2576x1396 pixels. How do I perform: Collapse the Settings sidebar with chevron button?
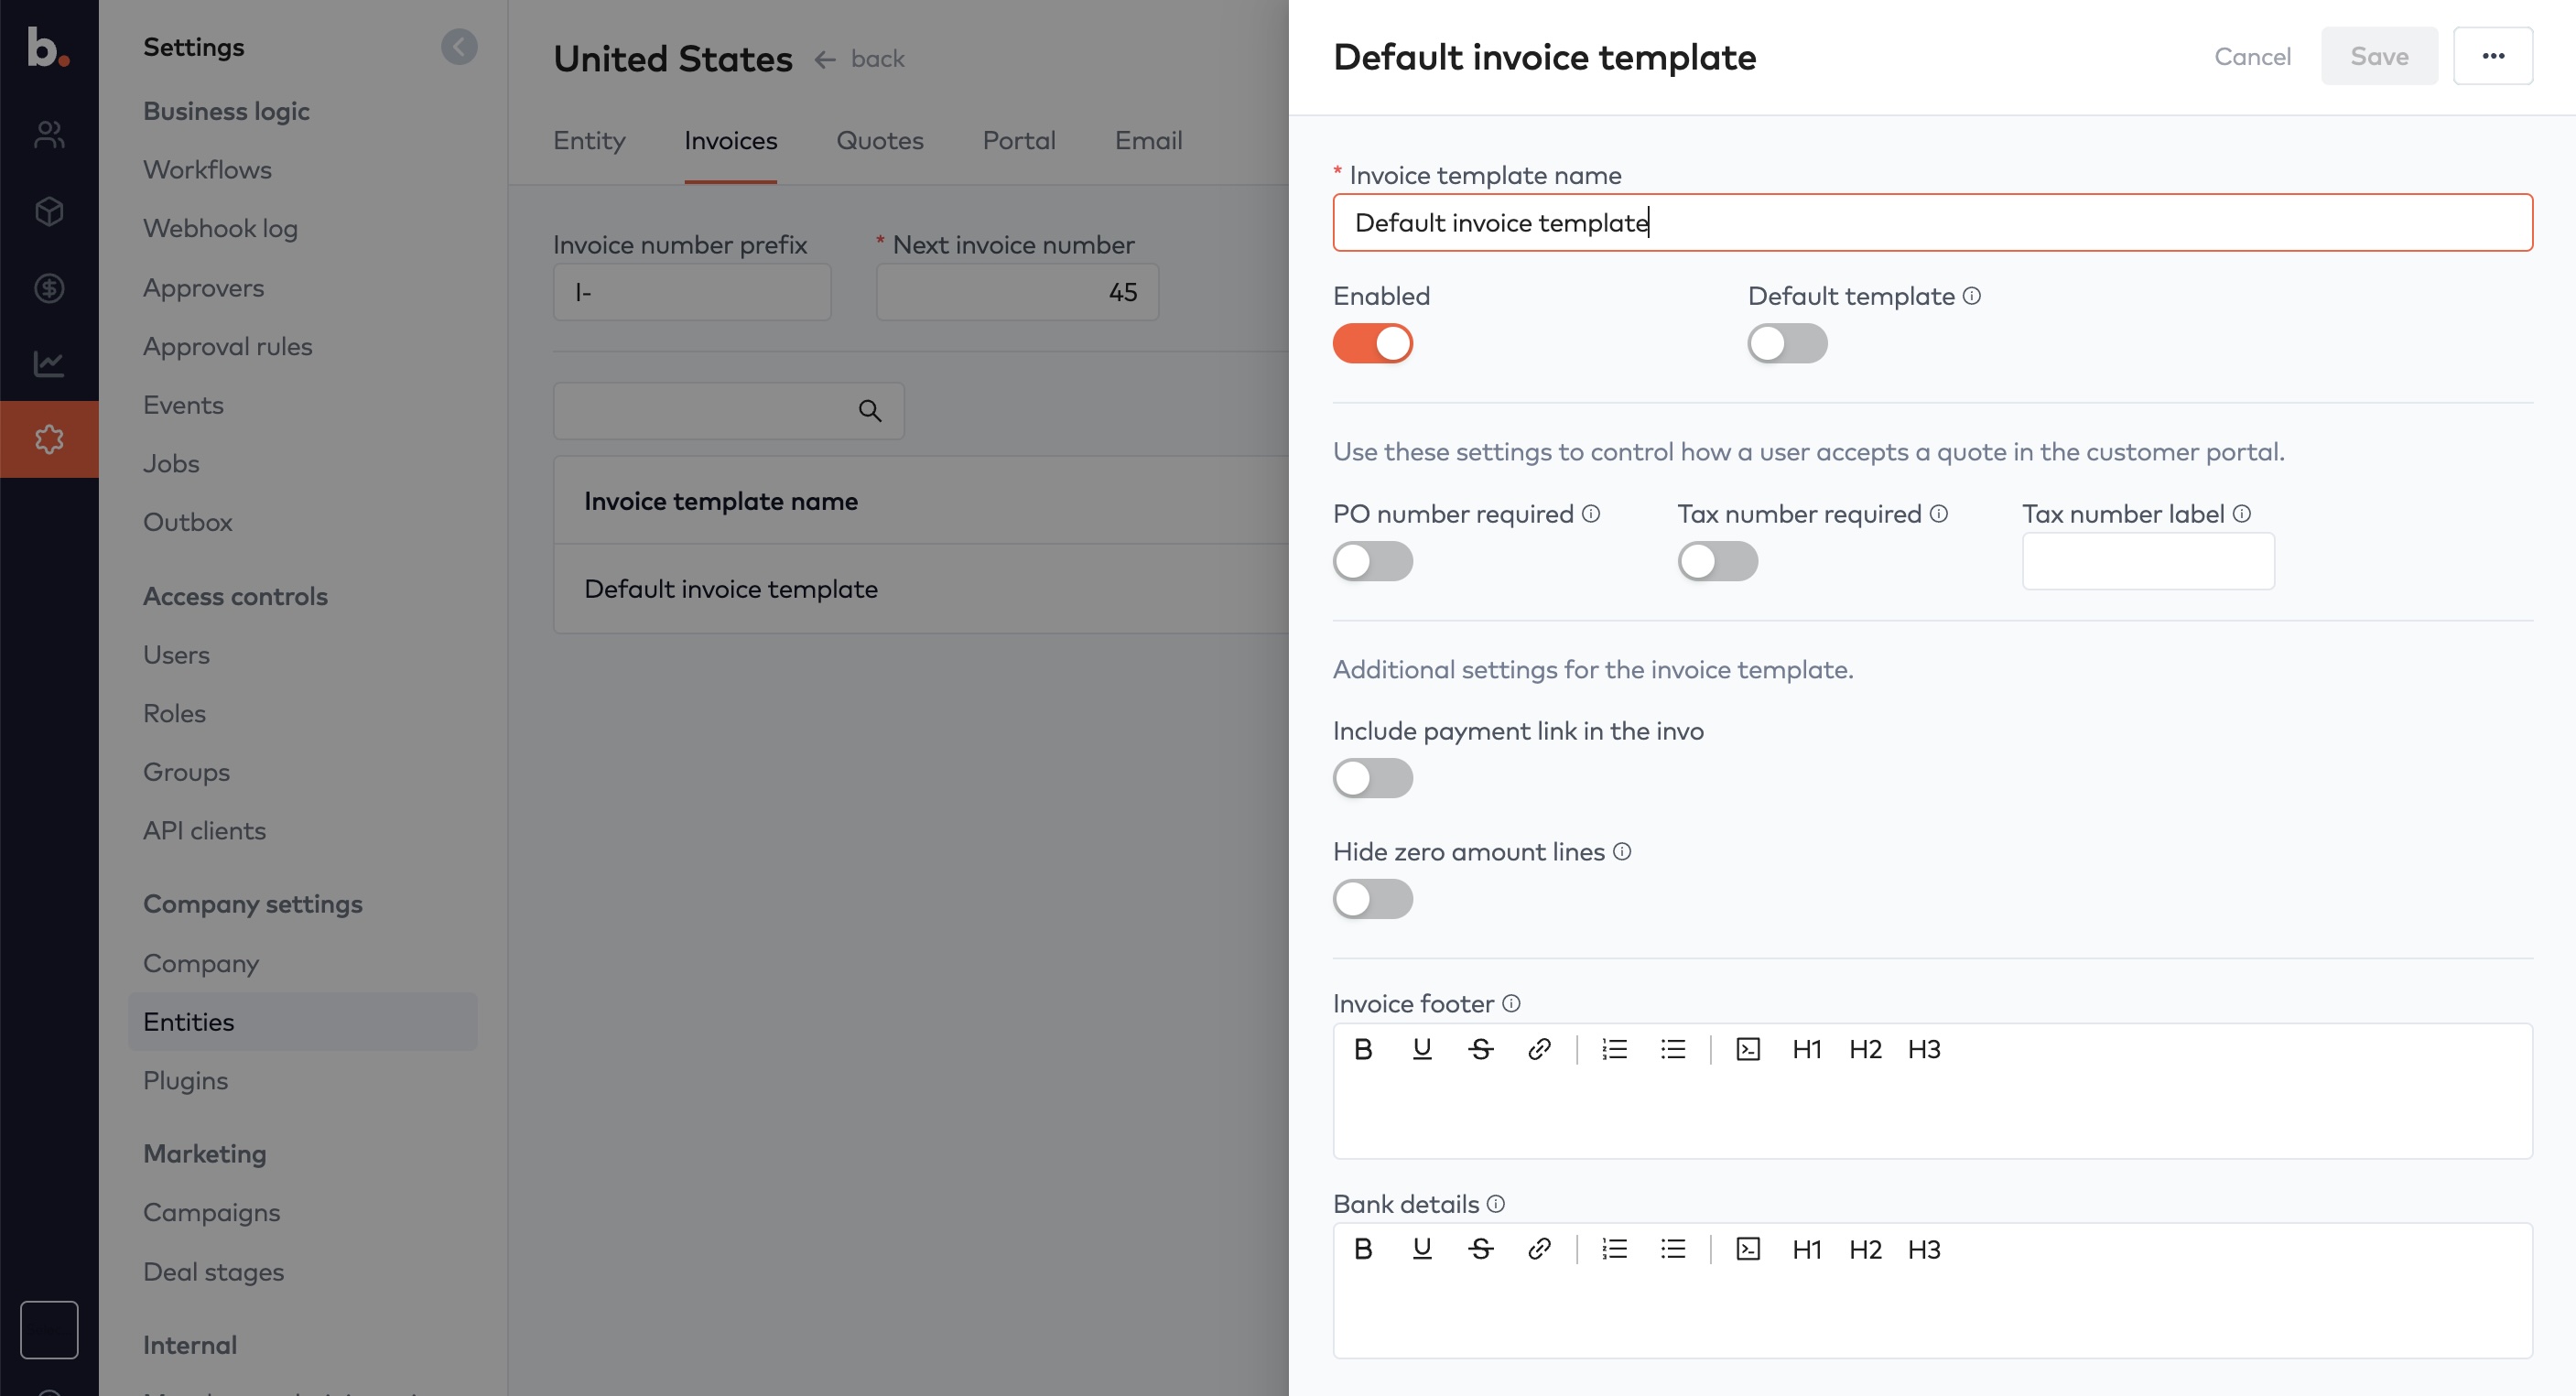(459, 47)
